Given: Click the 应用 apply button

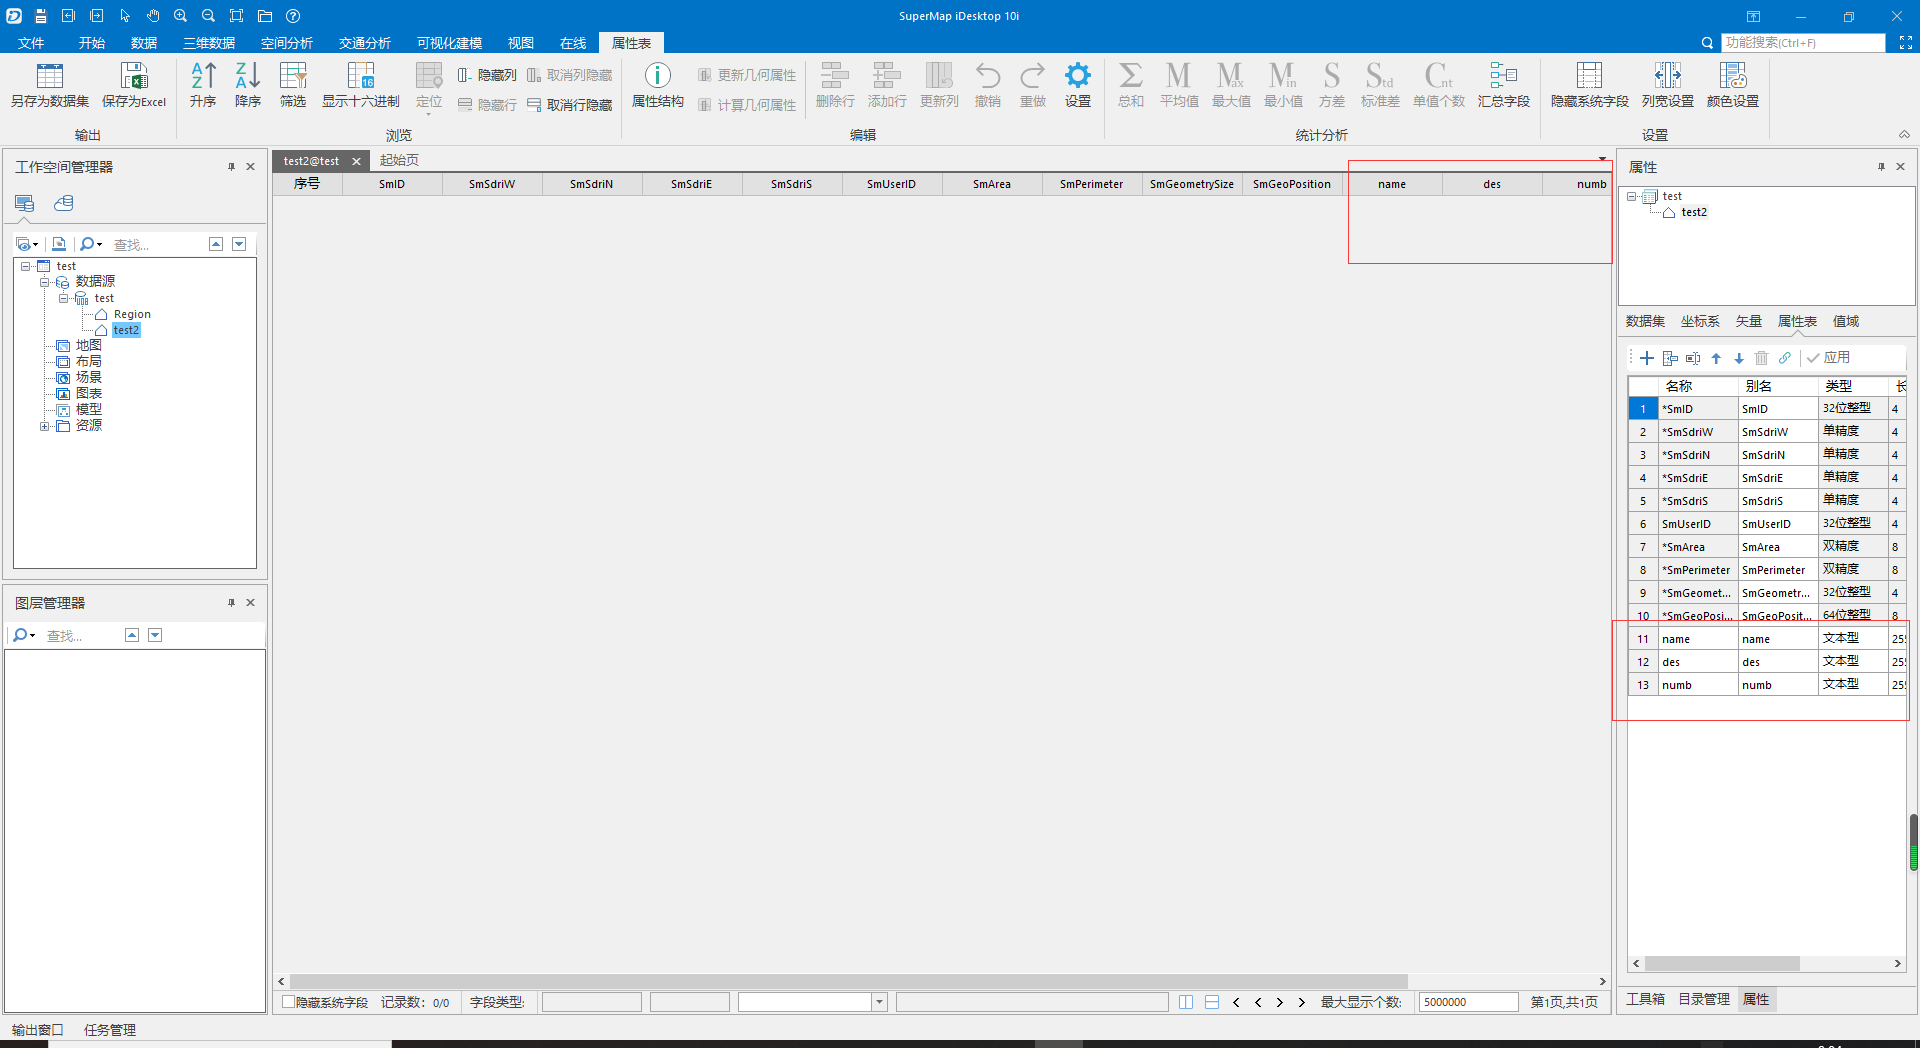Looking at the screenshot, I should pyautogui.click(x=1828, y=358).
